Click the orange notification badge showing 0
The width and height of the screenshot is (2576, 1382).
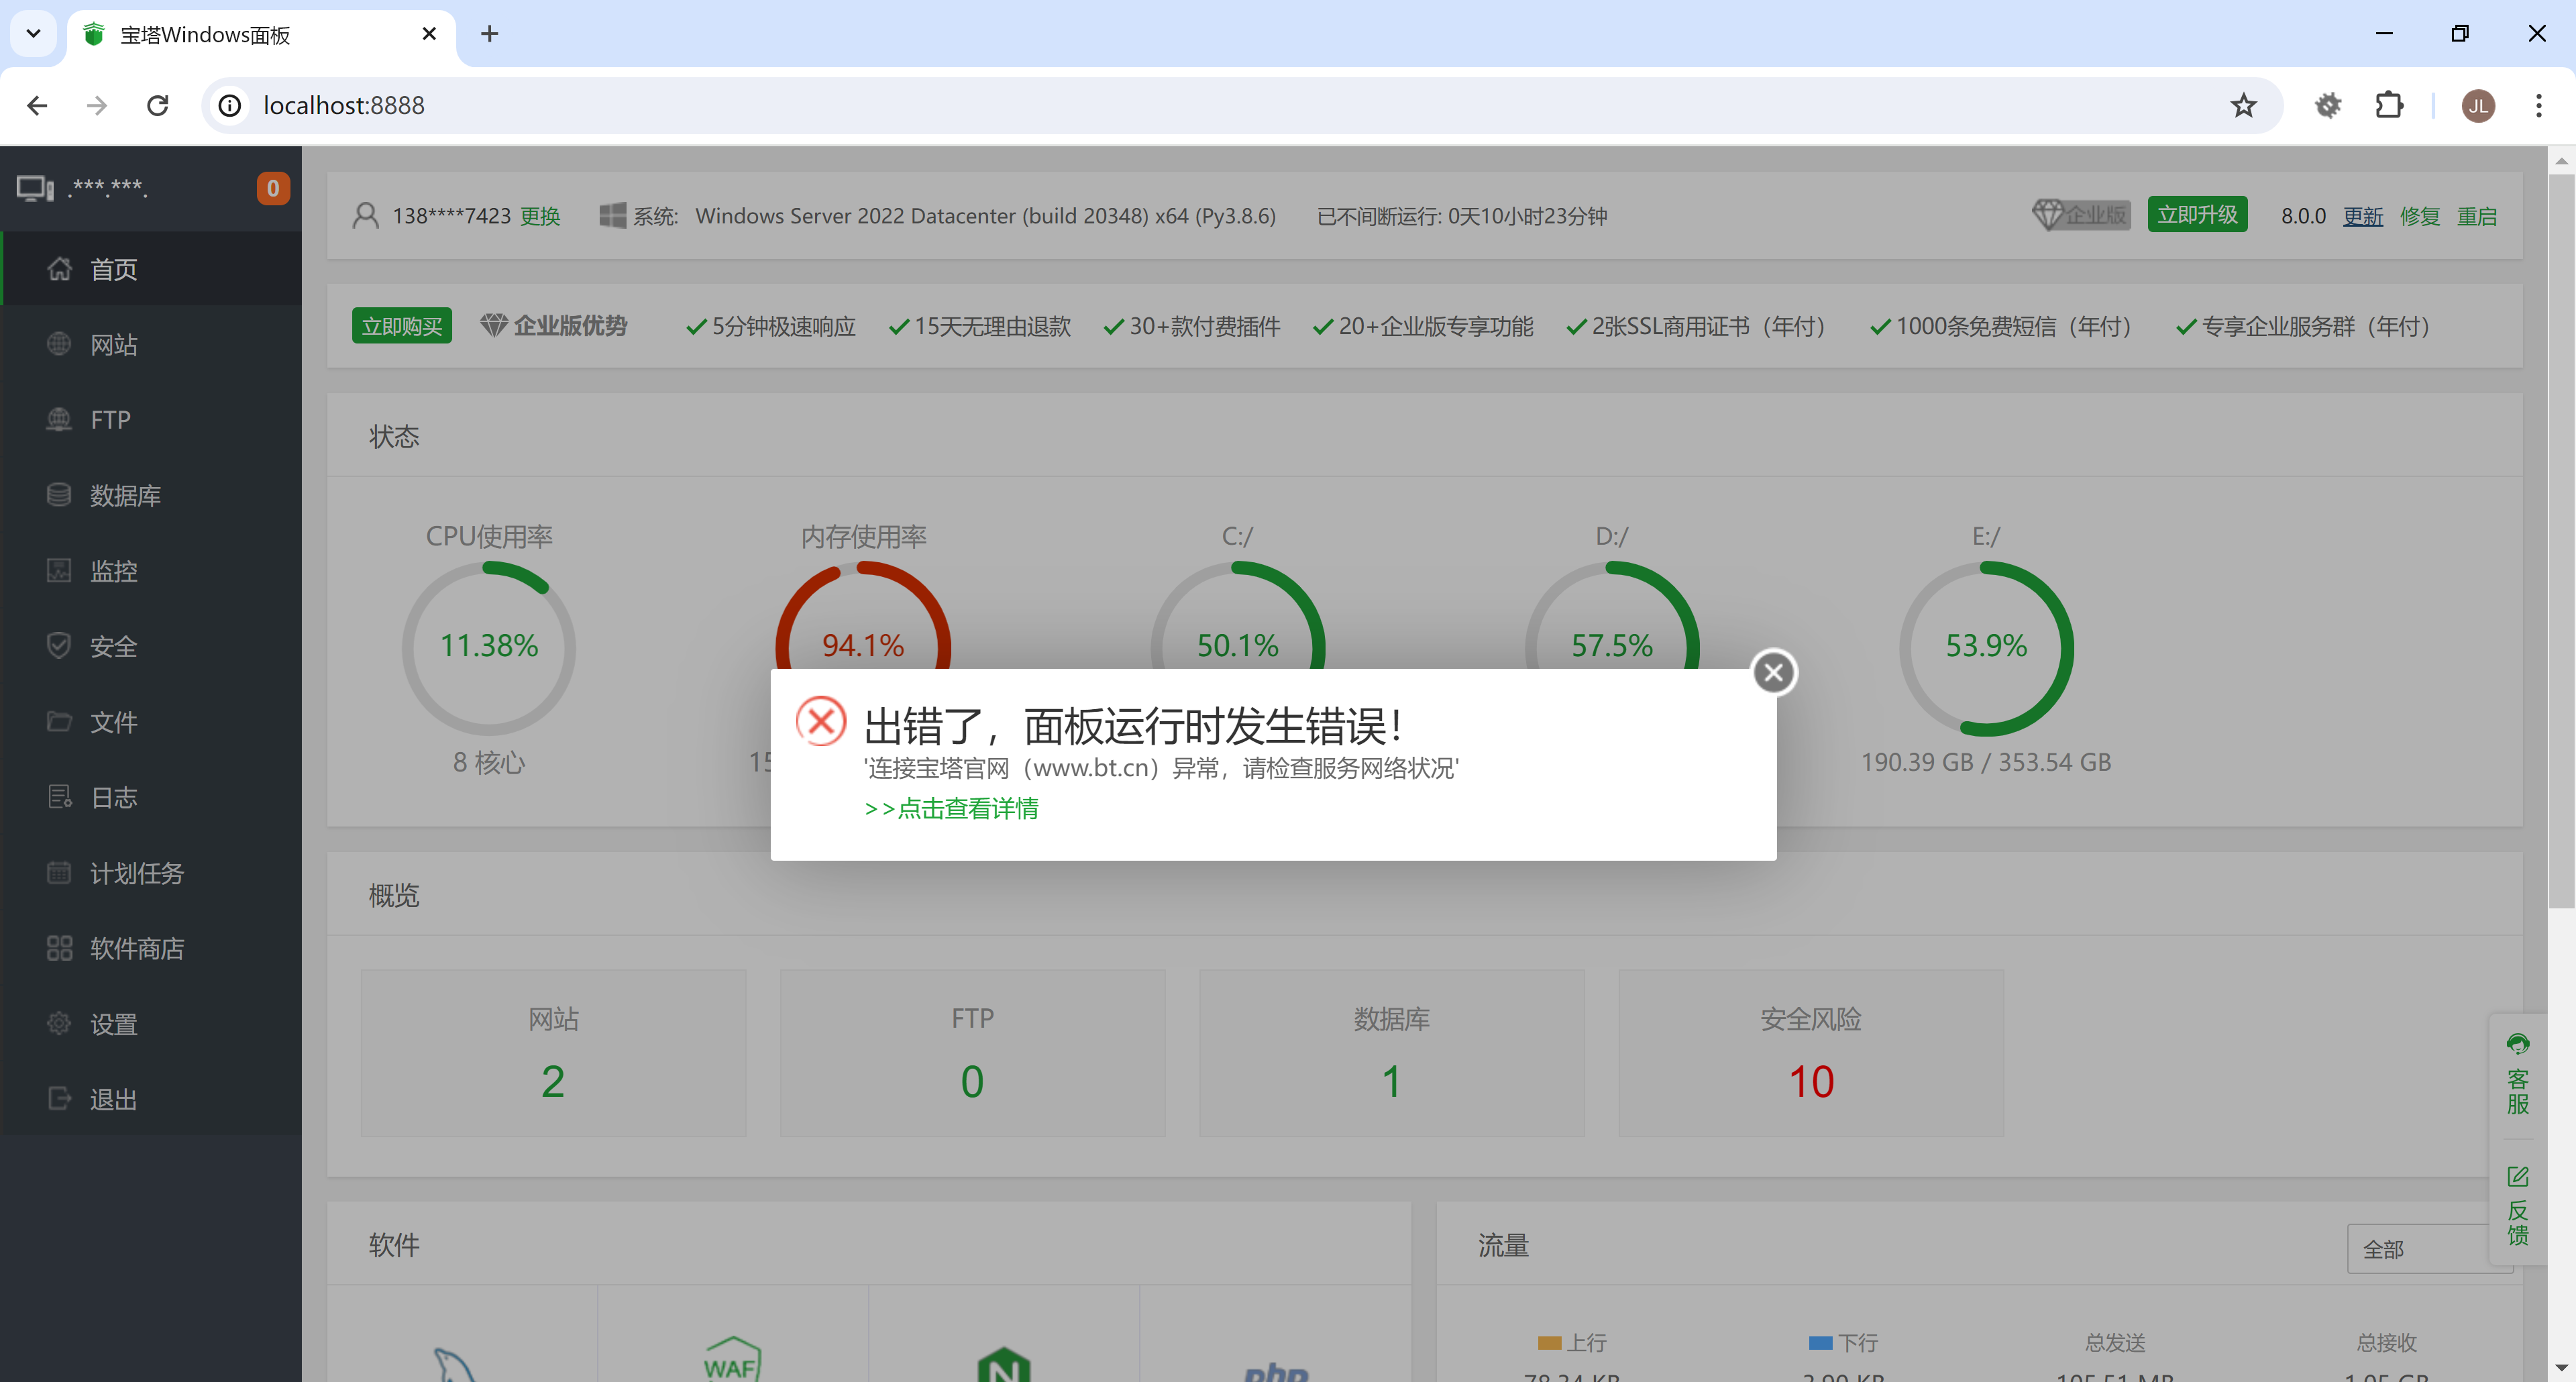pyautogui.click(x=273, y=188)
